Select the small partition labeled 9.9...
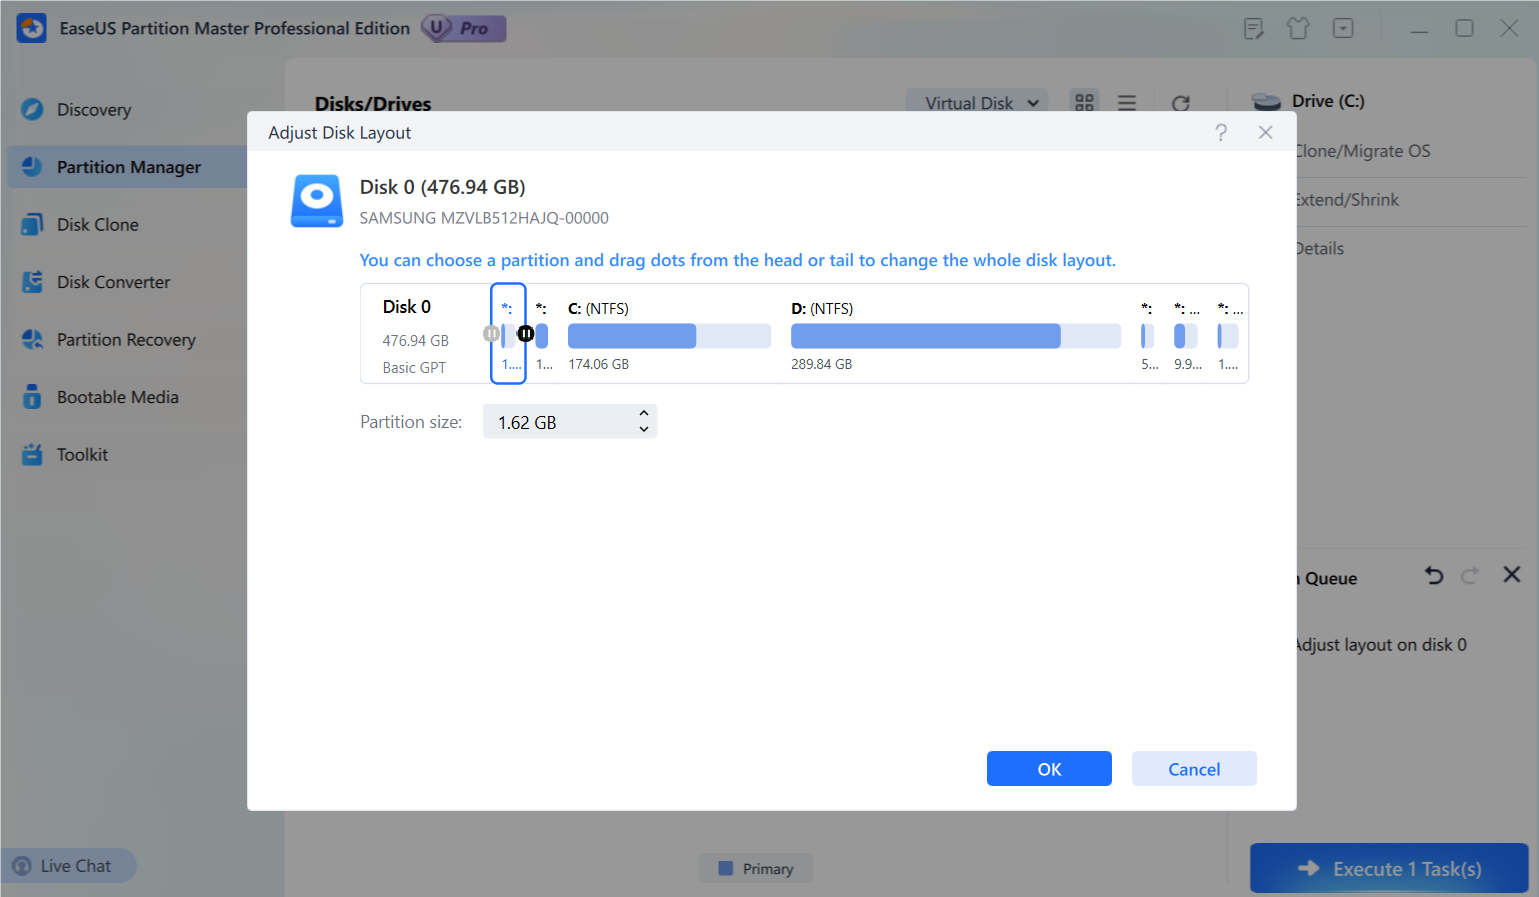 pyautogui.click(x=1187, y=335)
